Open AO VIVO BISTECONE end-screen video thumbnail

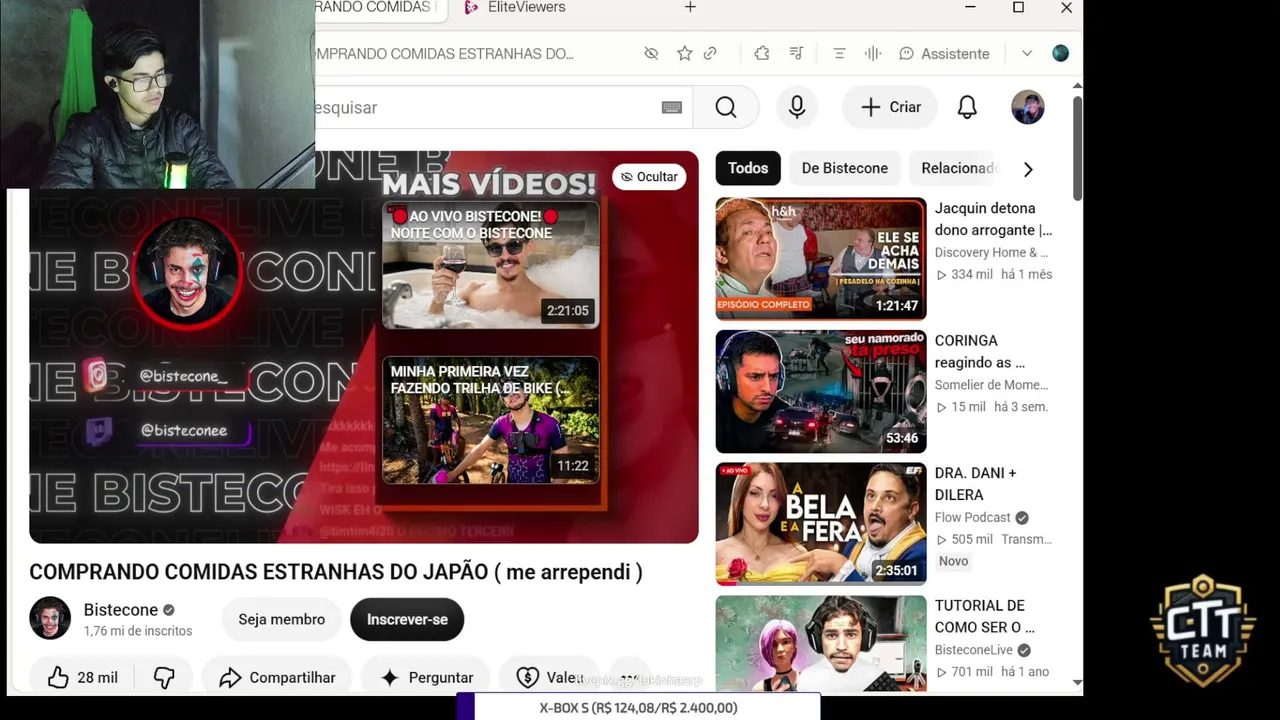[x=491, y=265]
